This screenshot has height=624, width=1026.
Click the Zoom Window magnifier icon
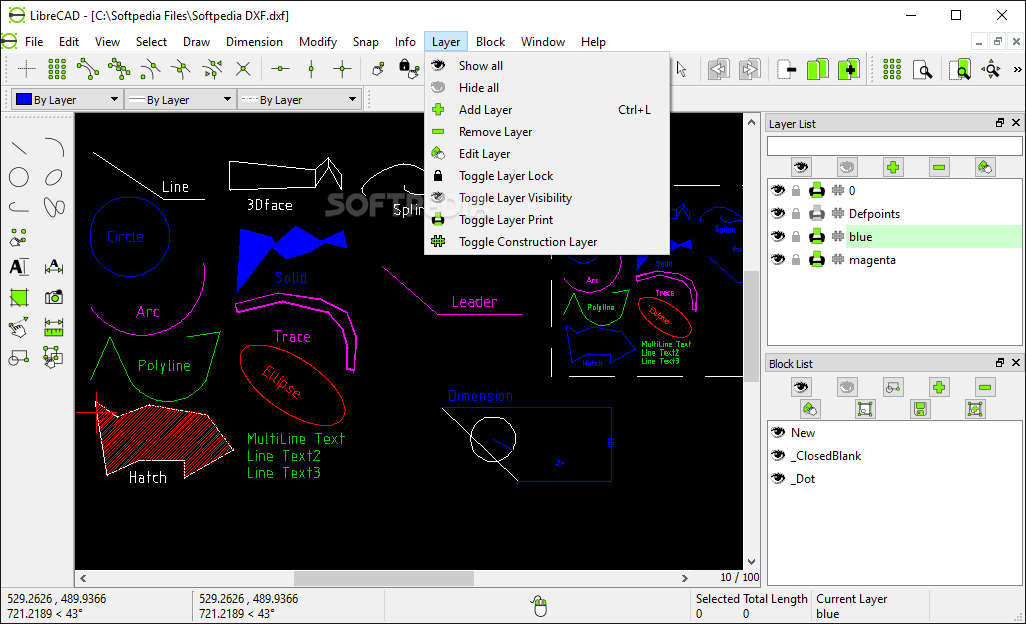pos(923,69)
